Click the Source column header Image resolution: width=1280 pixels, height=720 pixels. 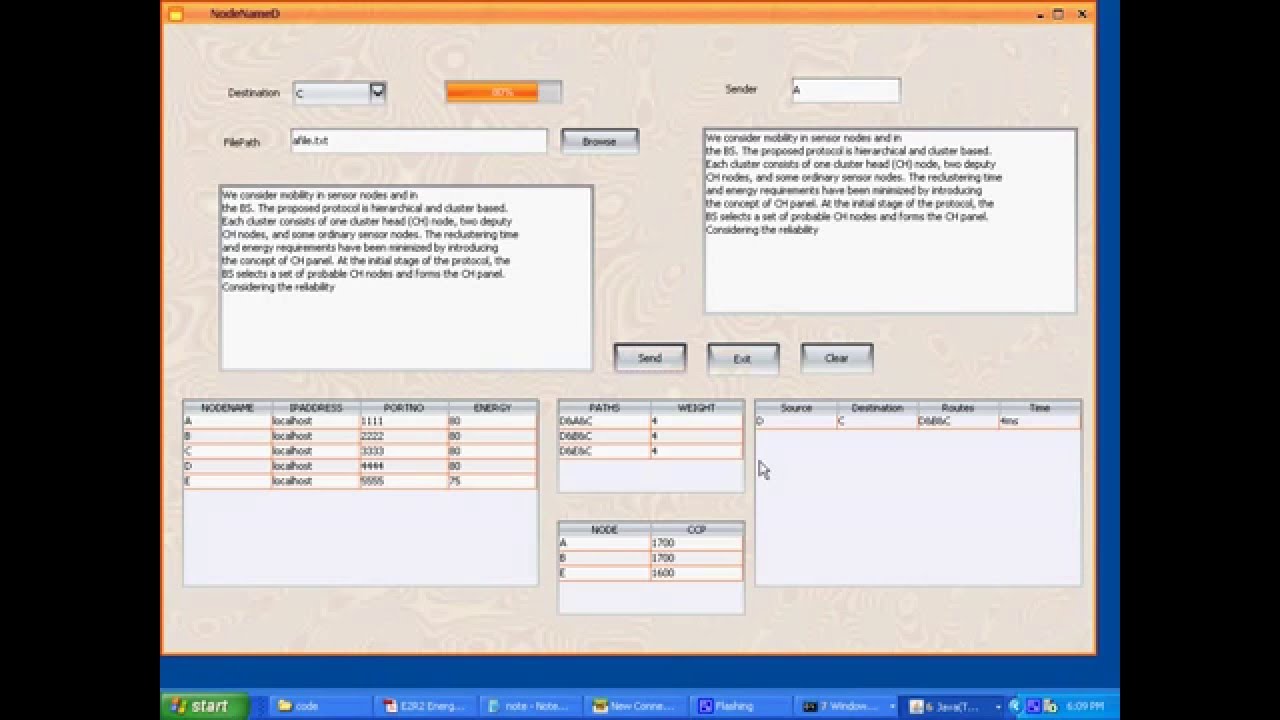pyautogui.click(x=796, y=408)
